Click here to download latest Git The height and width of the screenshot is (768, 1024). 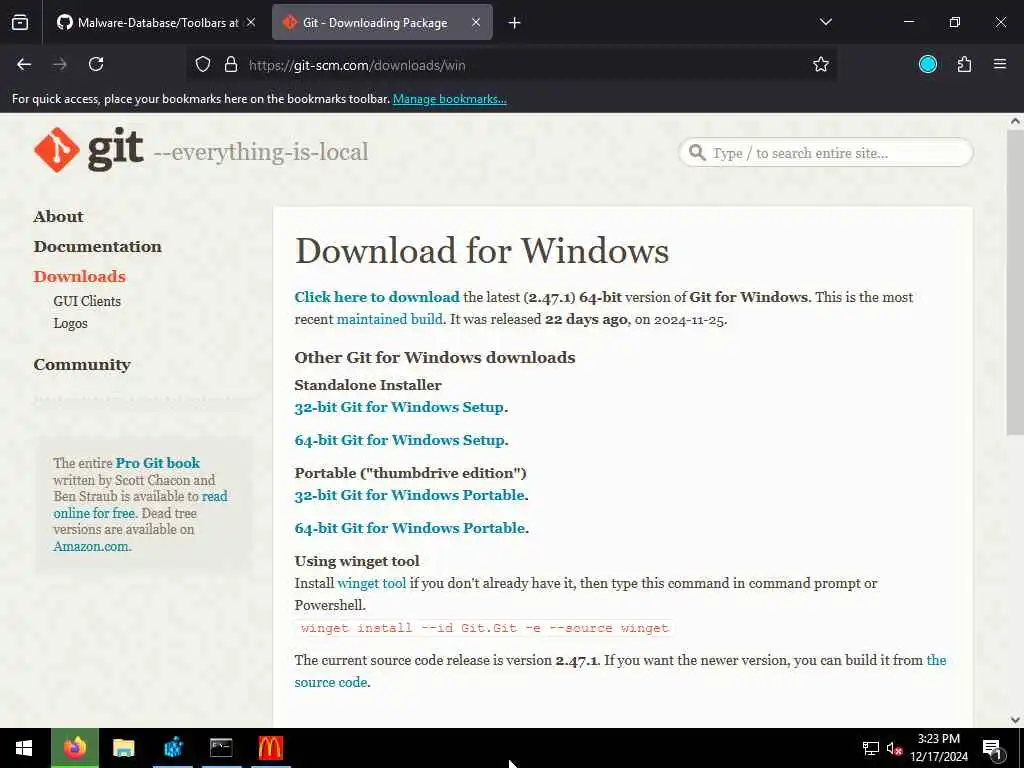coord(377,297)
